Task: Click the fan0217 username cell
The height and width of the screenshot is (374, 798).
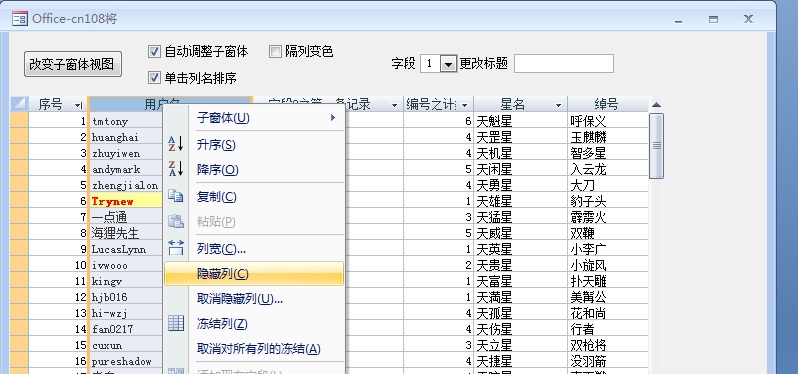Action: [126, 329]
